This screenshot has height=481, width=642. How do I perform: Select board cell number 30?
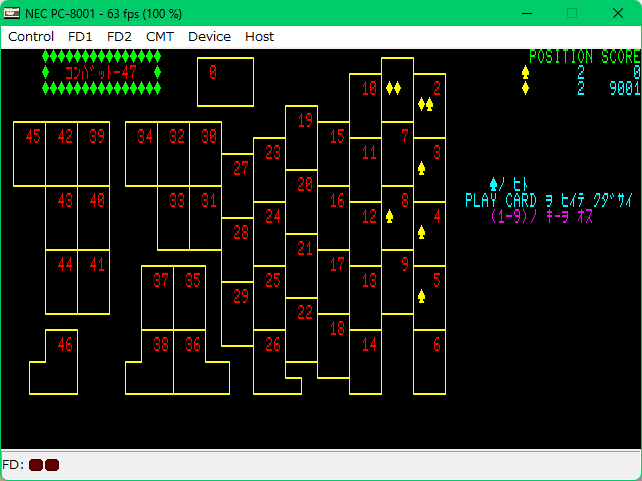coord(206,154)
